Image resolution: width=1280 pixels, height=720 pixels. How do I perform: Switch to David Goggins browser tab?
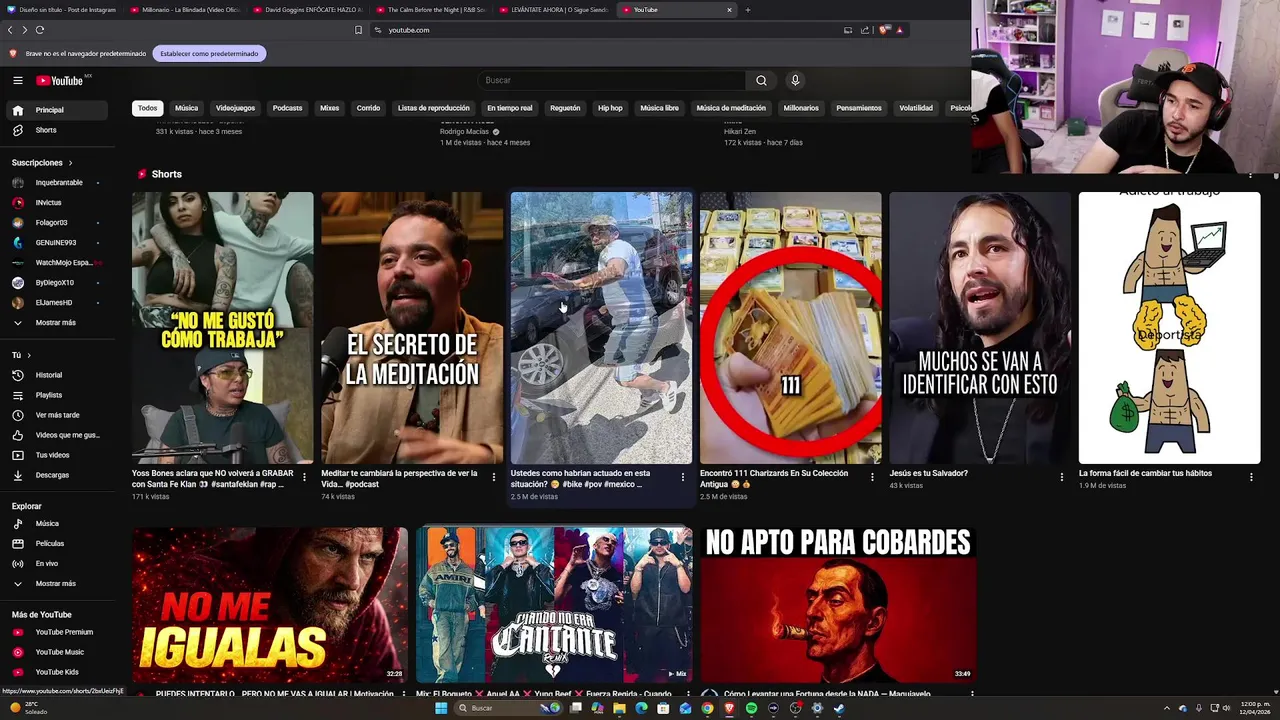[307, 10]
